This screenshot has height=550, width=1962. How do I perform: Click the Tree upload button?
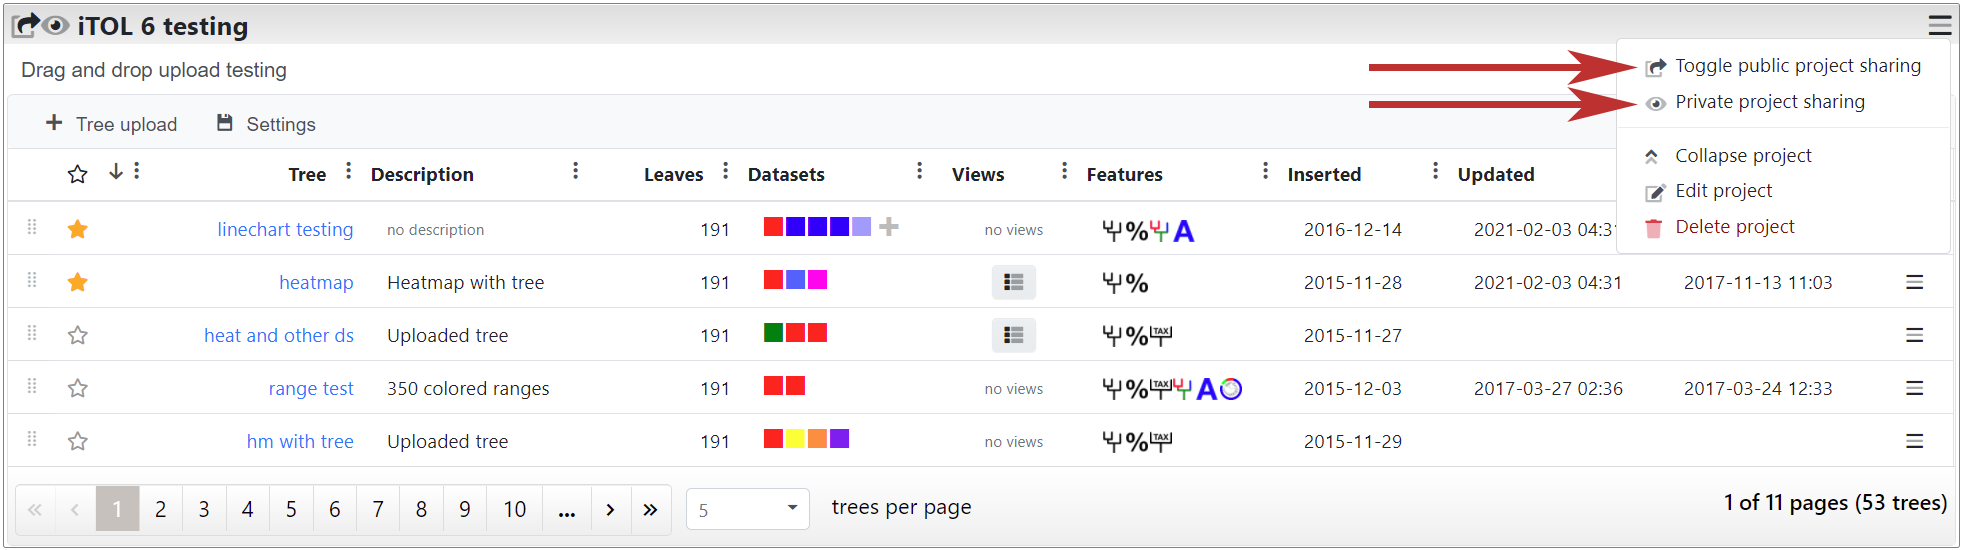[112, 124]
